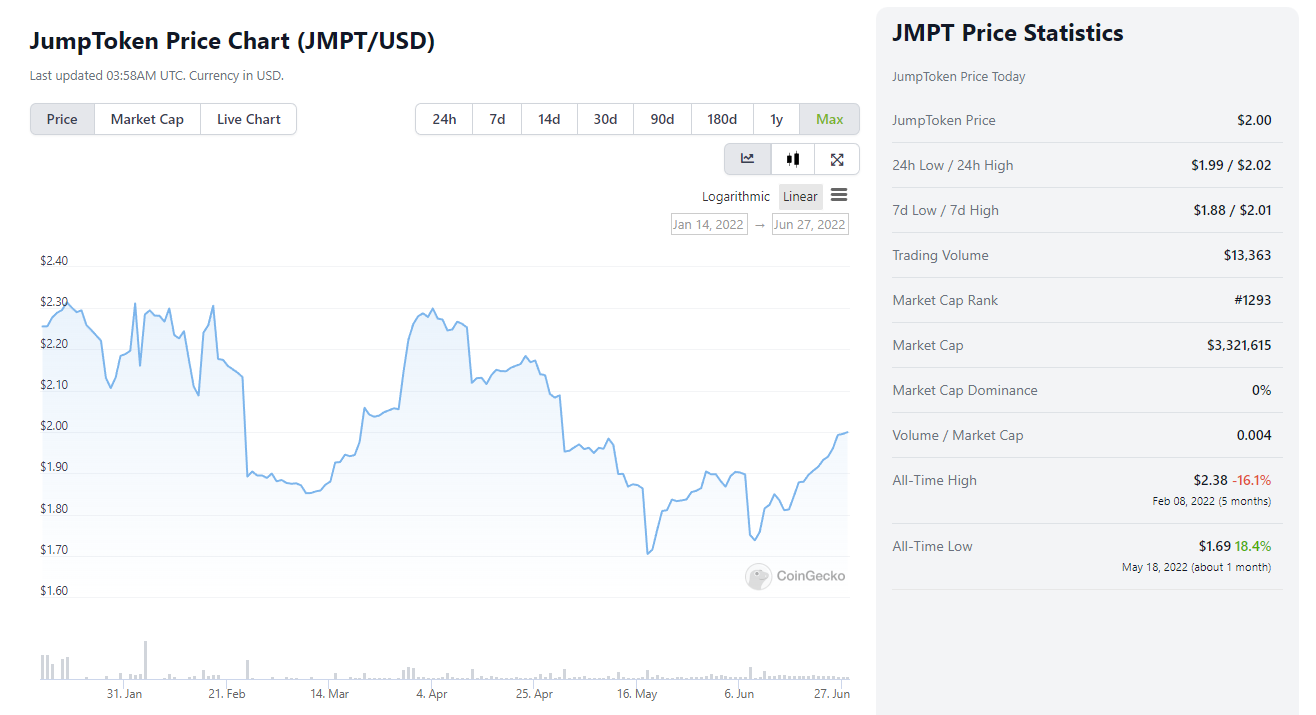Open chart hamburger menu icon
The width and height of the screenshot is (1316, 715).
pos(839,195)
